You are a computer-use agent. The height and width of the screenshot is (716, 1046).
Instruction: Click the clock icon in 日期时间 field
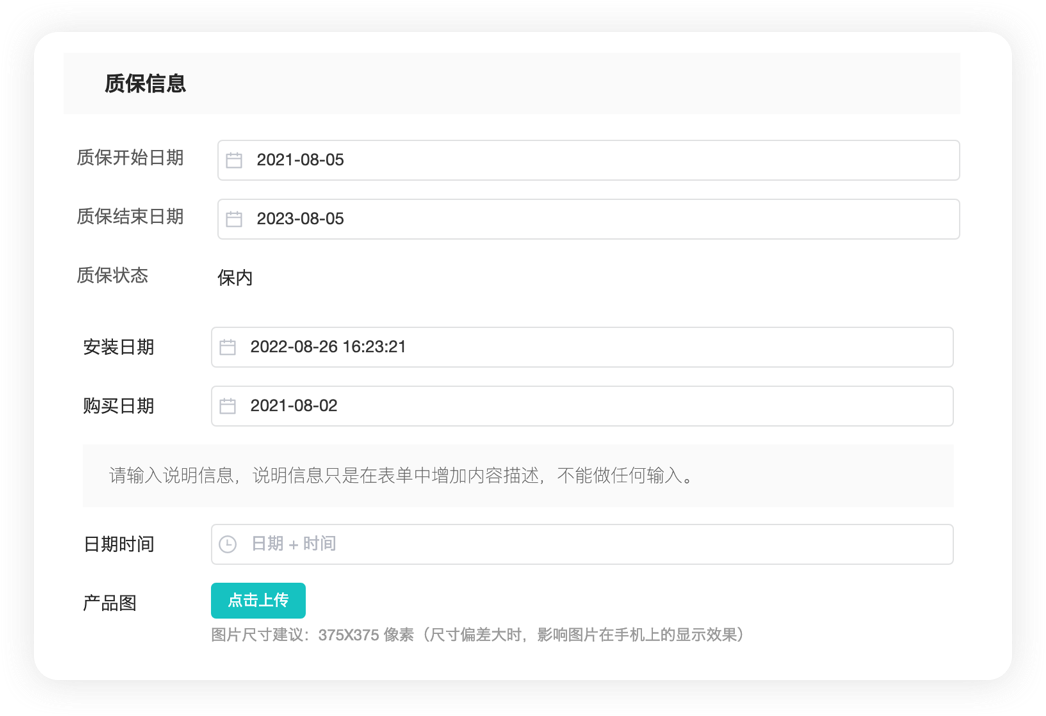coord(228,543)
